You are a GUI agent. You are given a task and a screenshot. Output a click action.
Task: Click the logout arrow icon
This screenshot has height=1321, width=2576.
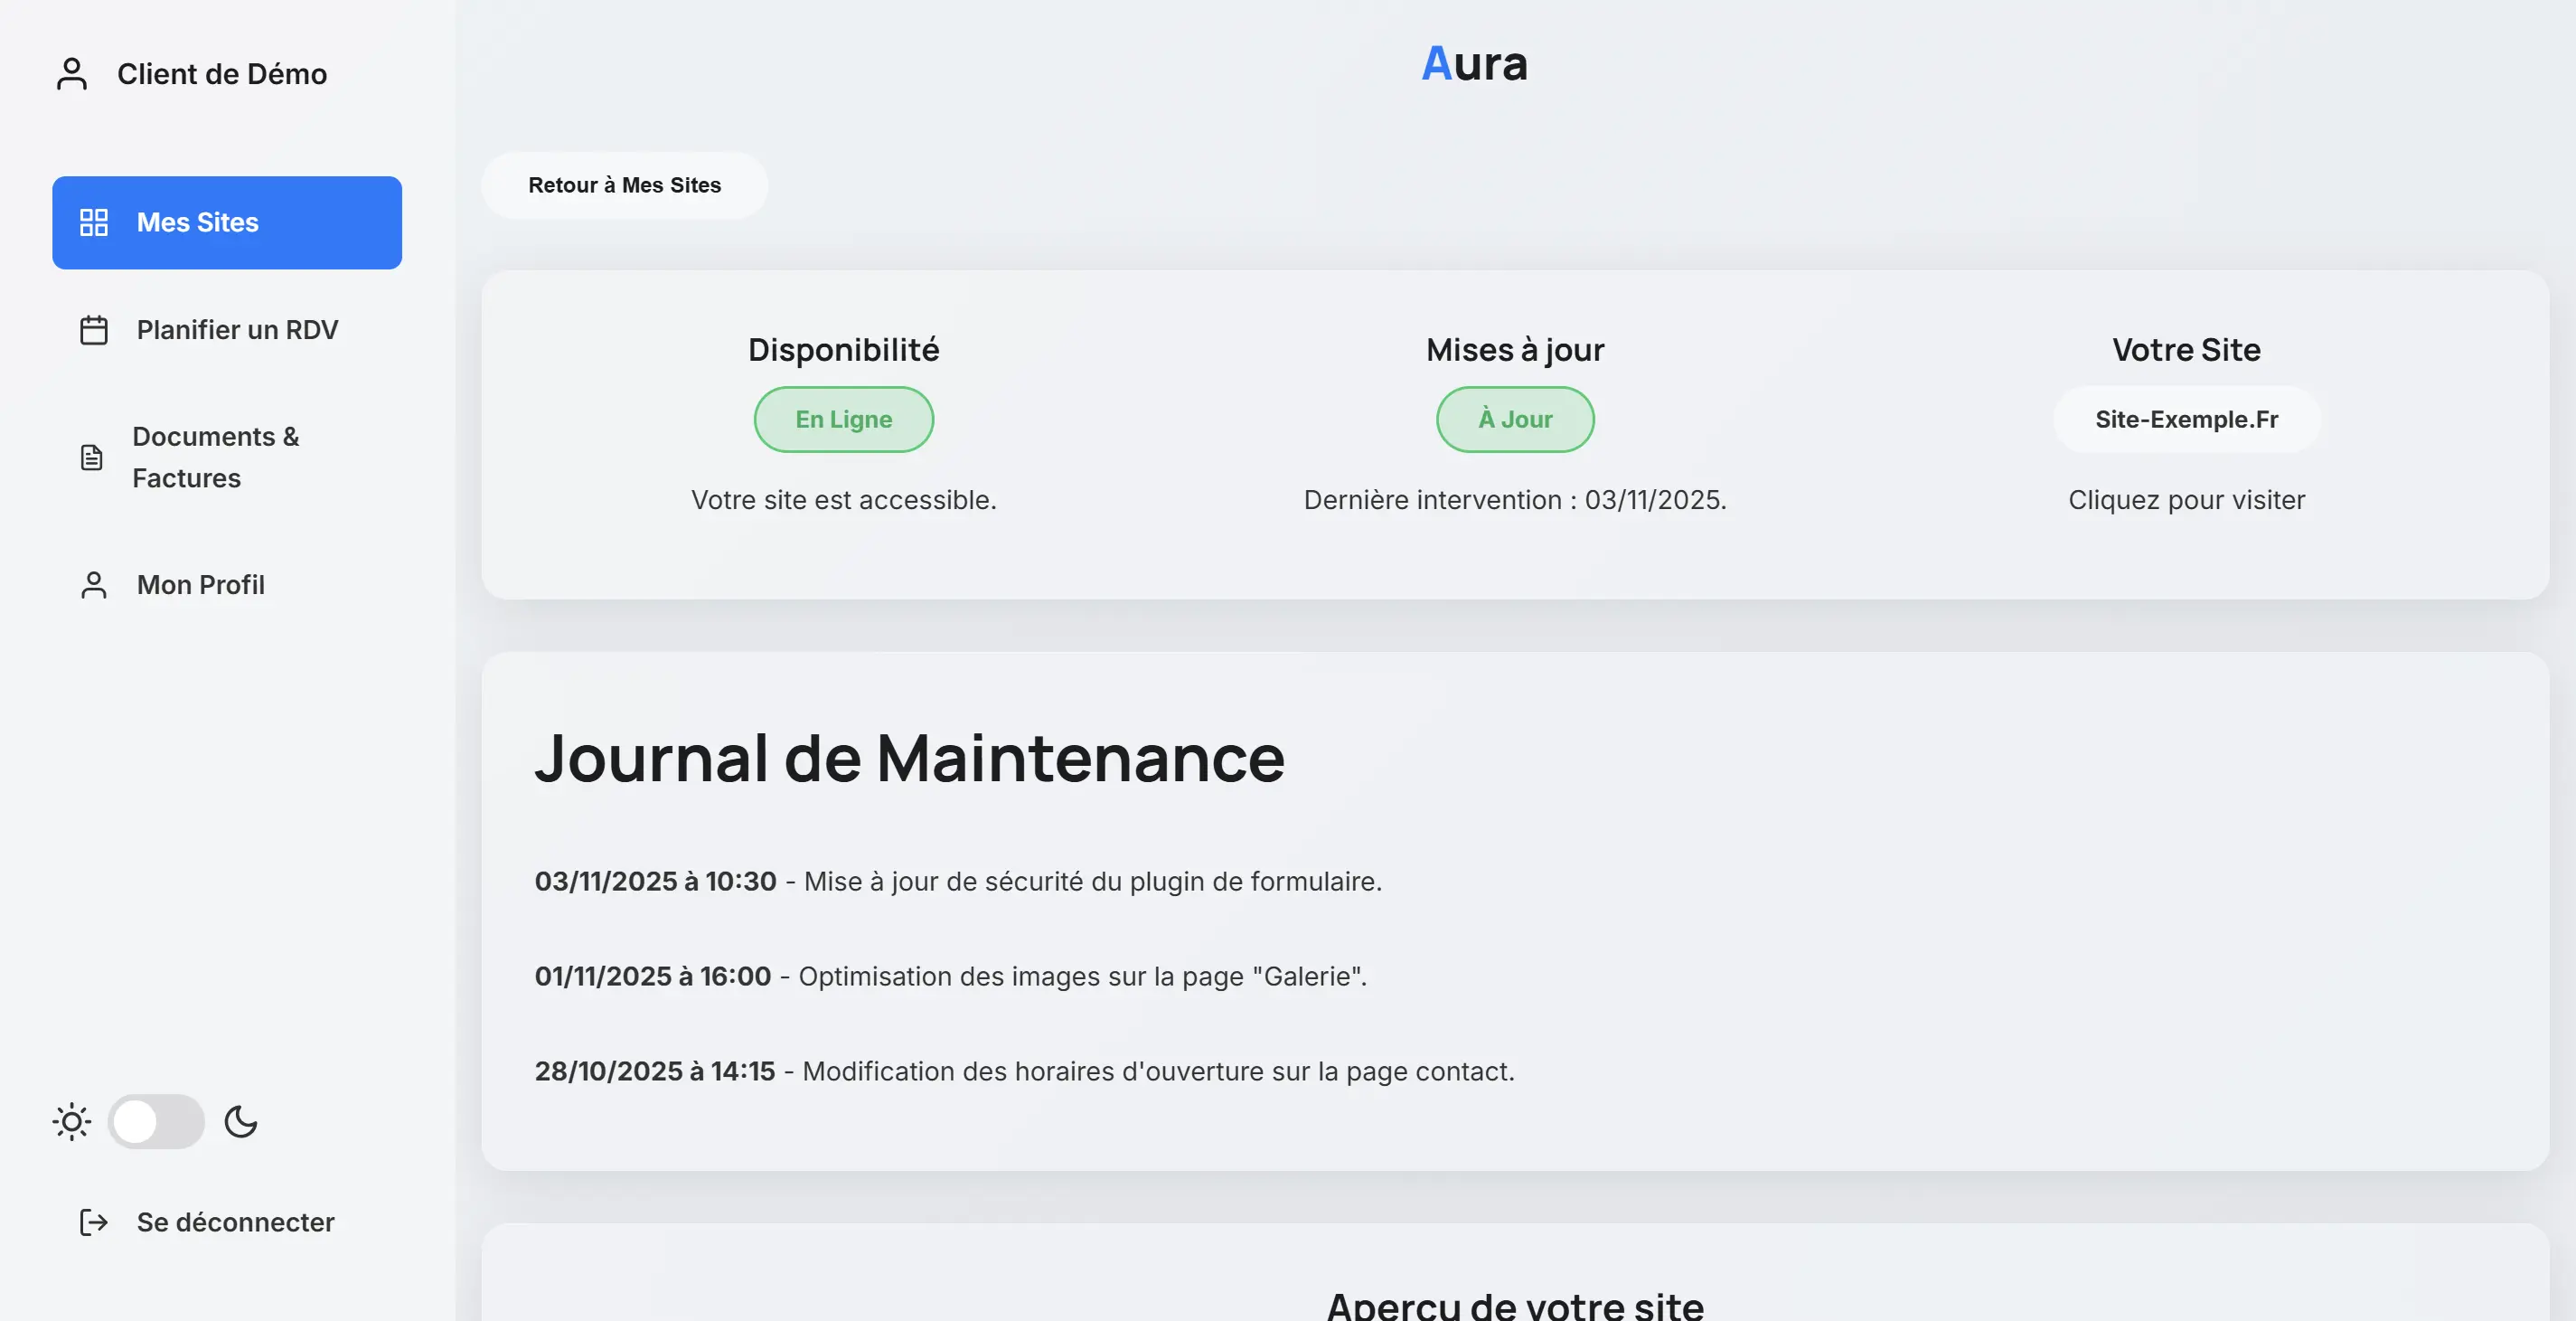click(x=93, y=1221)
